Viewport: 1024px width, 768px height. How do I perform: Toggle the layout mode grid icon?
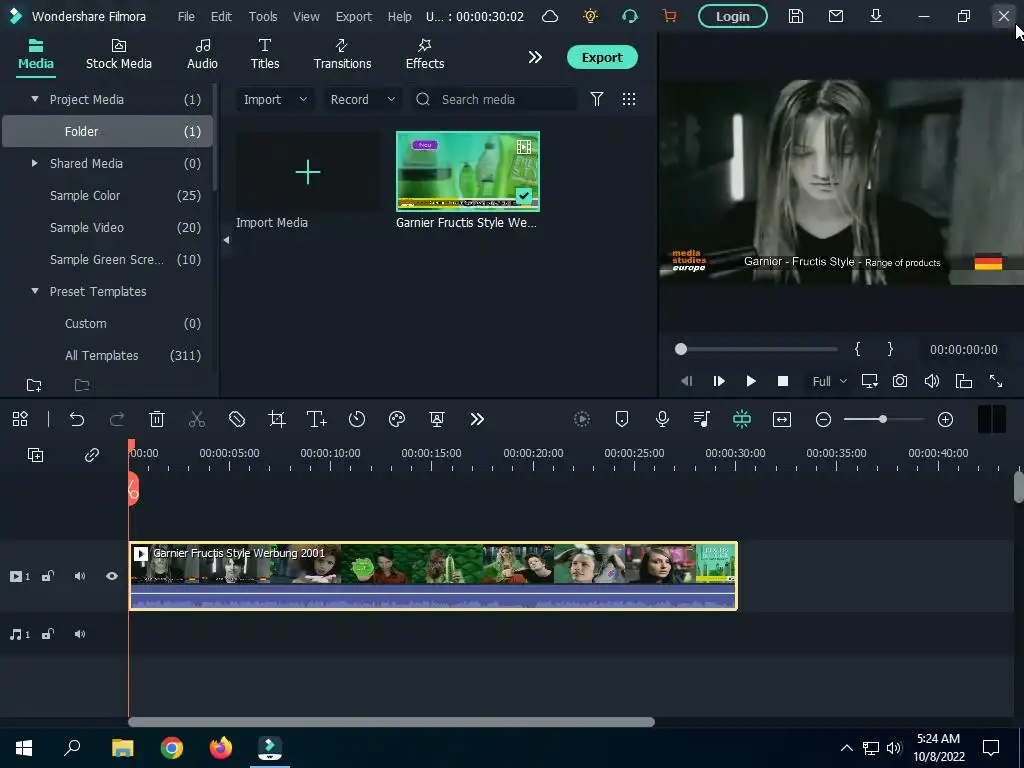click(20, 419)
